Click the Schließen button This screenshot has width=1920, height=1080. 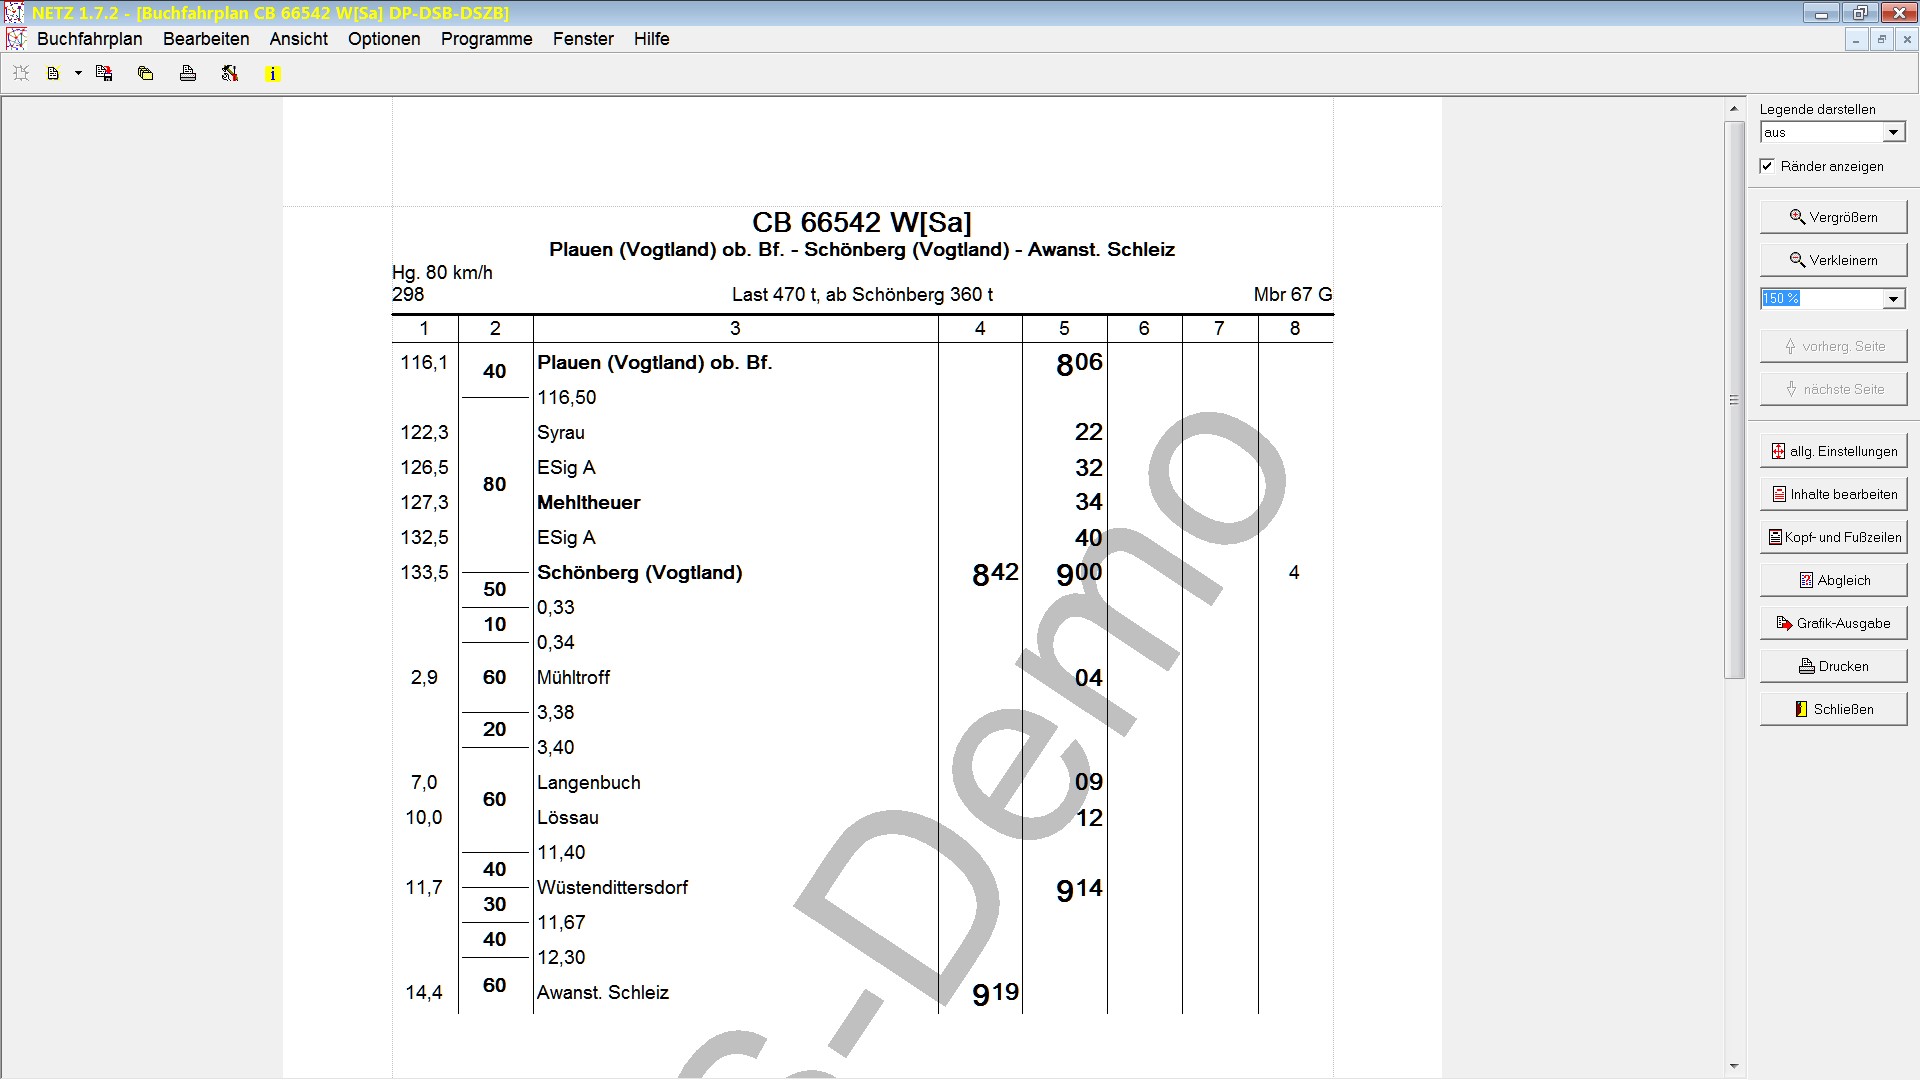point(1833,709)
